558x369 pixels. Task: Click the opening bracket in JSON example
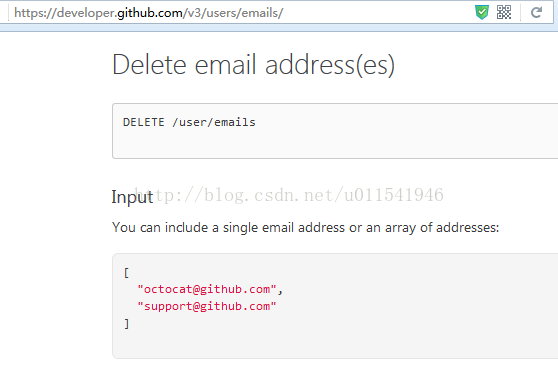[x=126, y=273]
